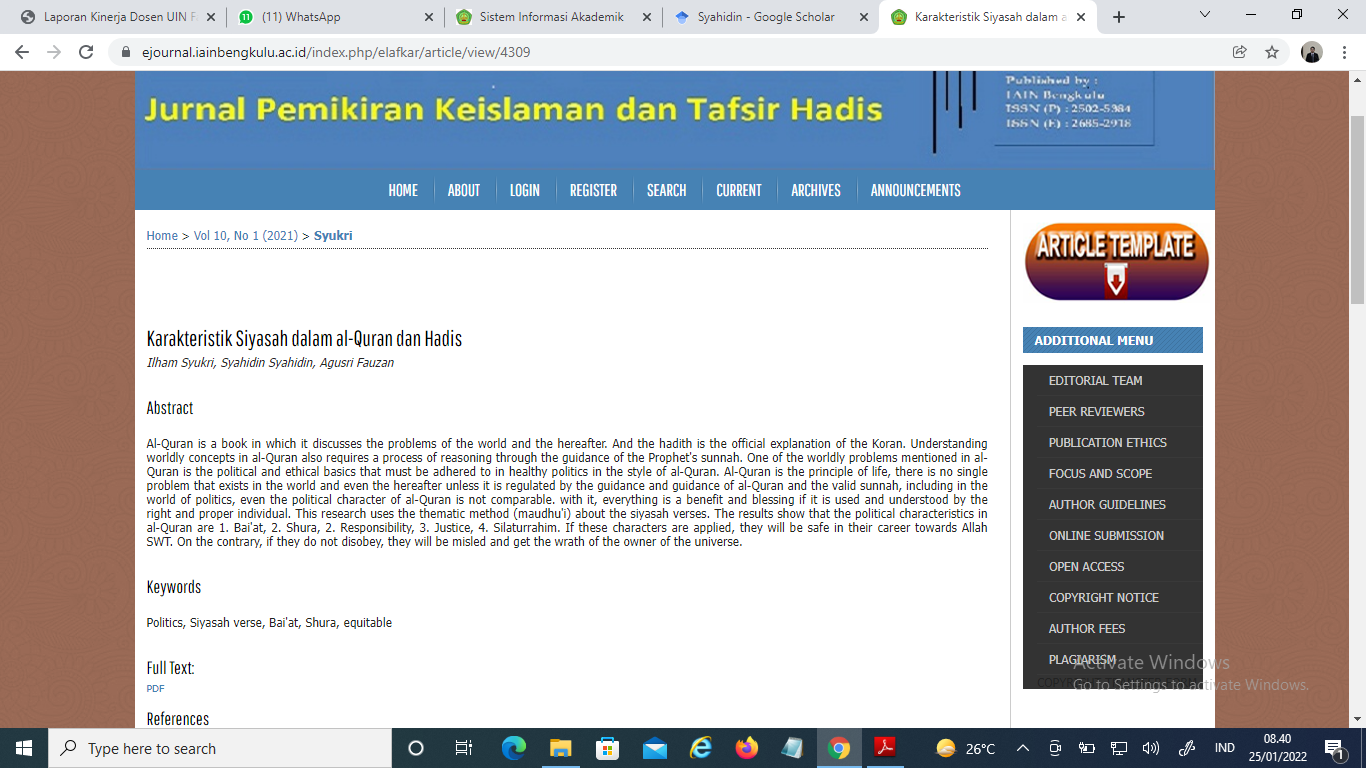Click the ARTICLE TEMPLATE download button
The width and height of the screenshot is (1366, 768).
coord(1116,262)
